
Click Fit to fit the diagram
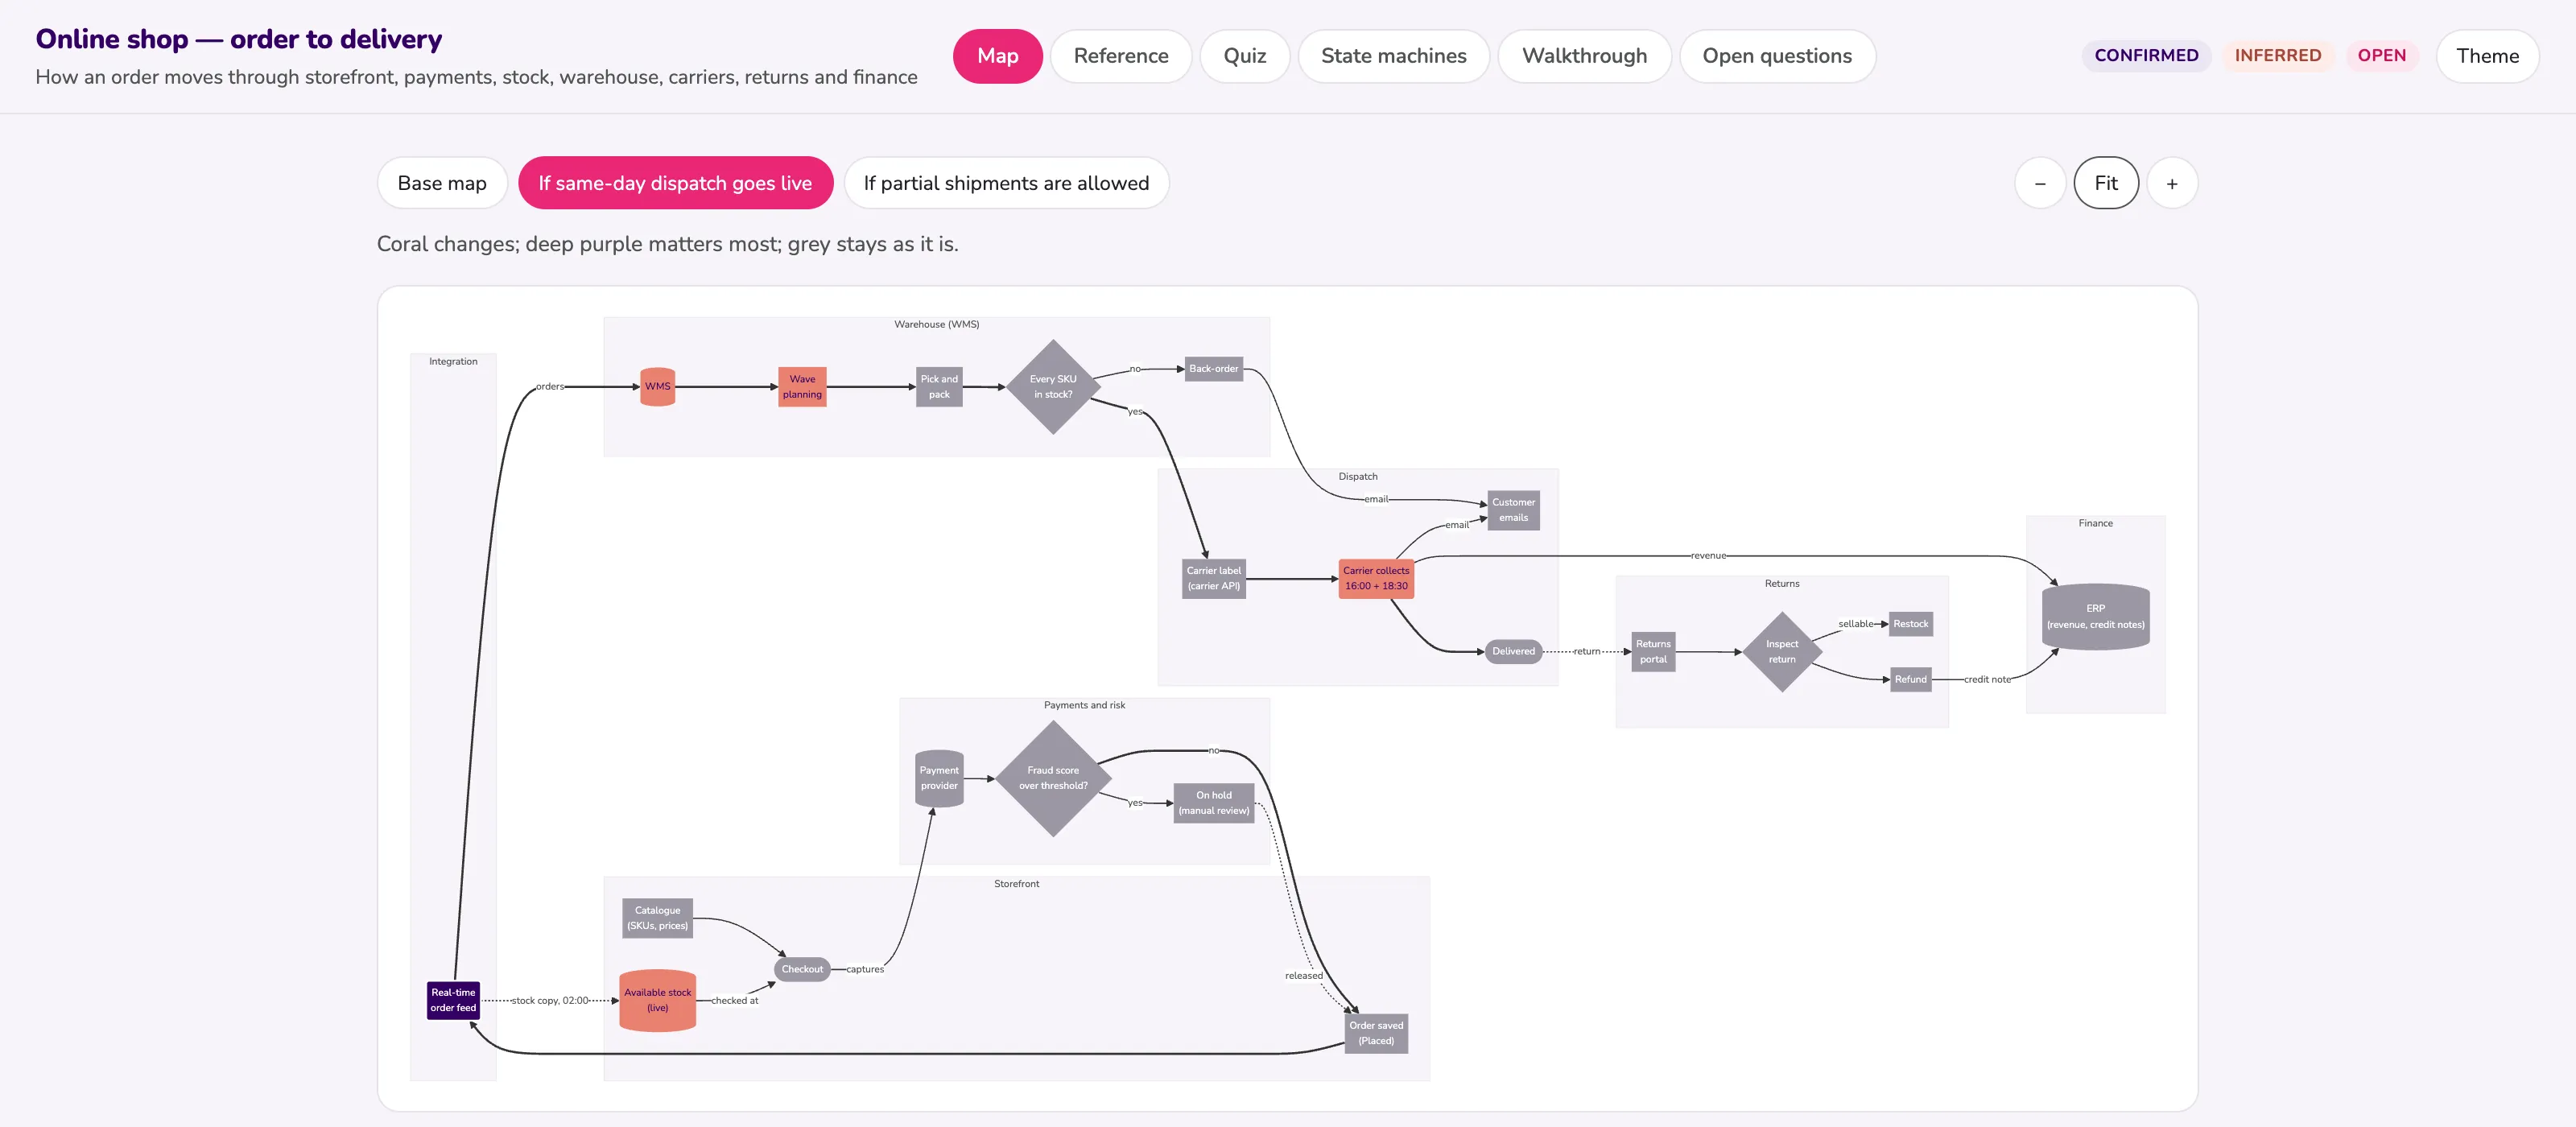click(x=2106, y=183)
